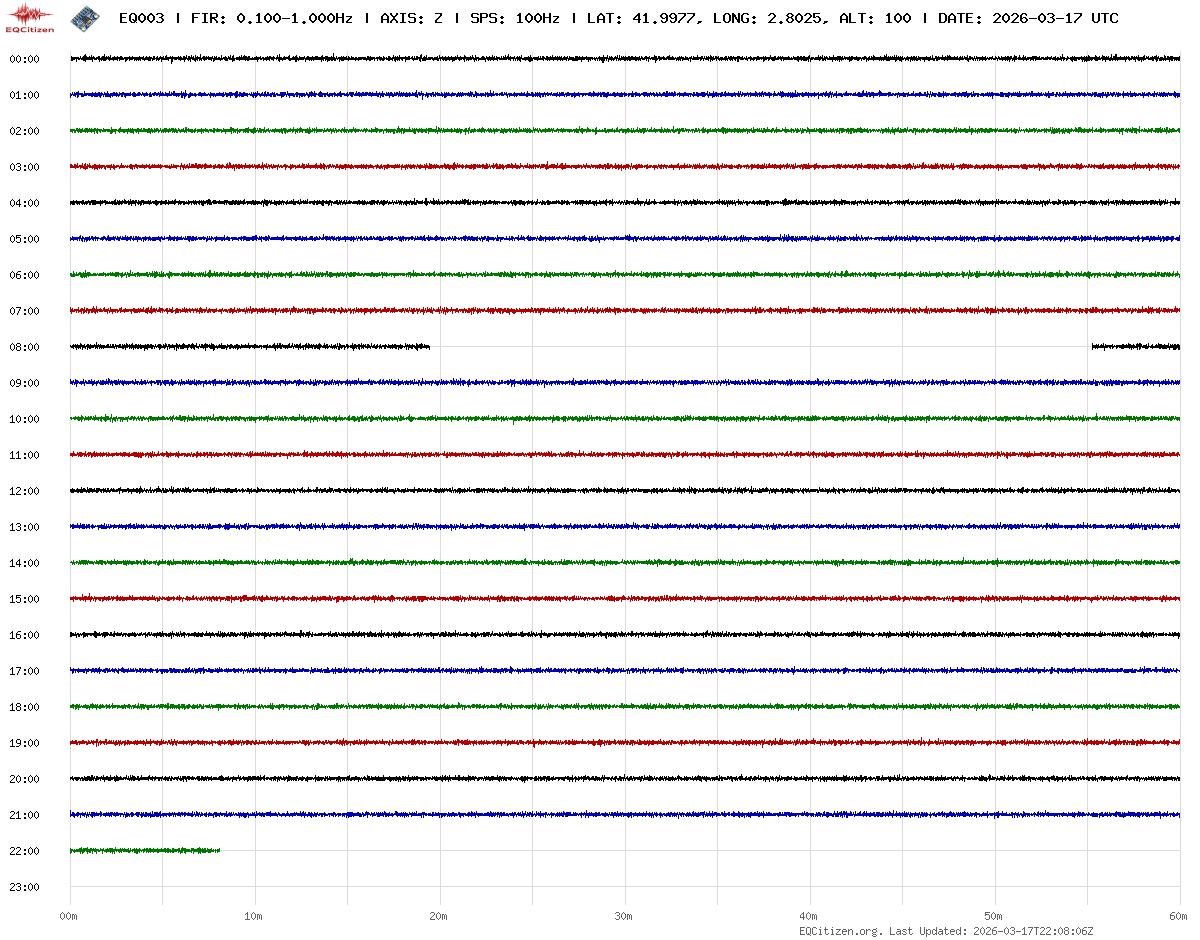The width and height of the screenshot is (1200, 940).
Task: Click the 12:00 hour label
Action: pyautogui.click(x=24, y=491)
